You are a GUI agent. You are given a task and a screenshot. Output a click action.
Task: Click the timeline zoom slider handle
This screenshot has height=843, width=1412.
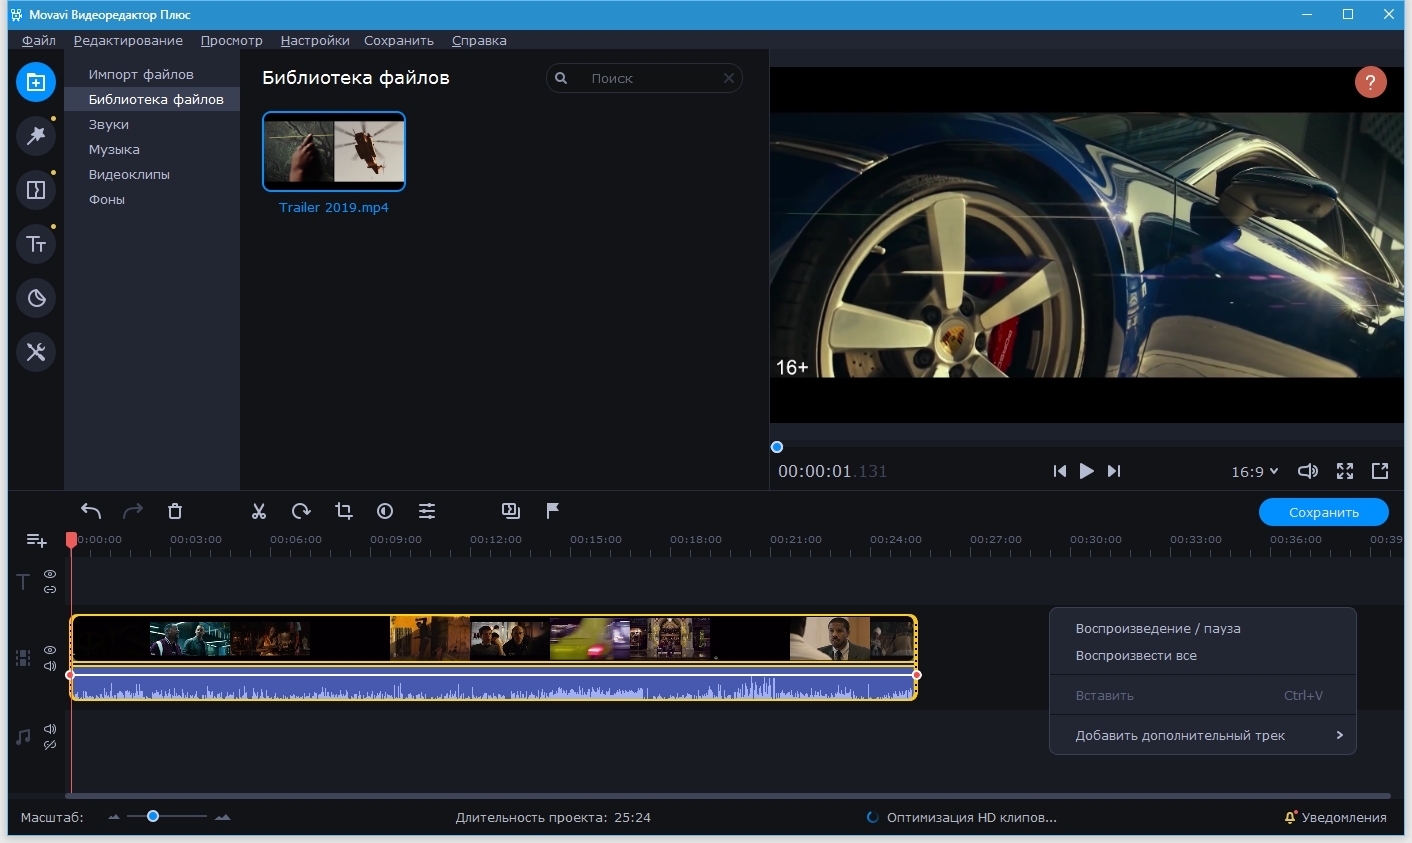(153, 816)
